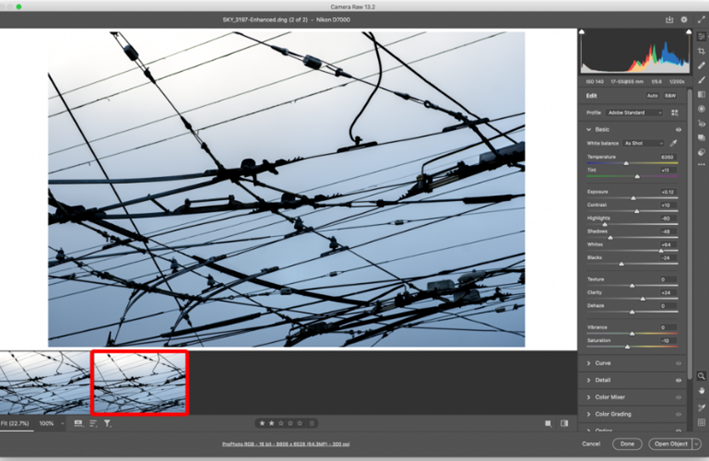Click the filmstrip filter funnel icon
Viewport: 709px width, 461px height.
click(108, 424)
